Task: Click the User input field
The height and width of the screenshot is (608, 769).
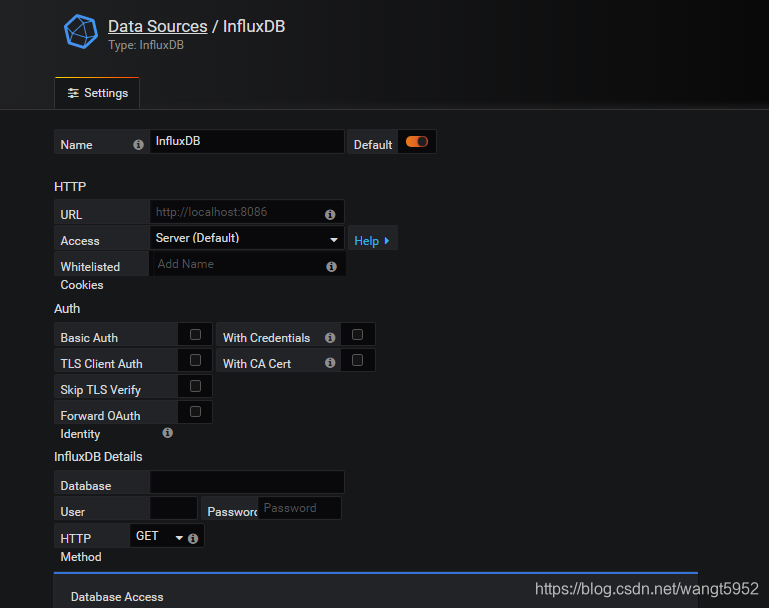Action: point(174,508)
